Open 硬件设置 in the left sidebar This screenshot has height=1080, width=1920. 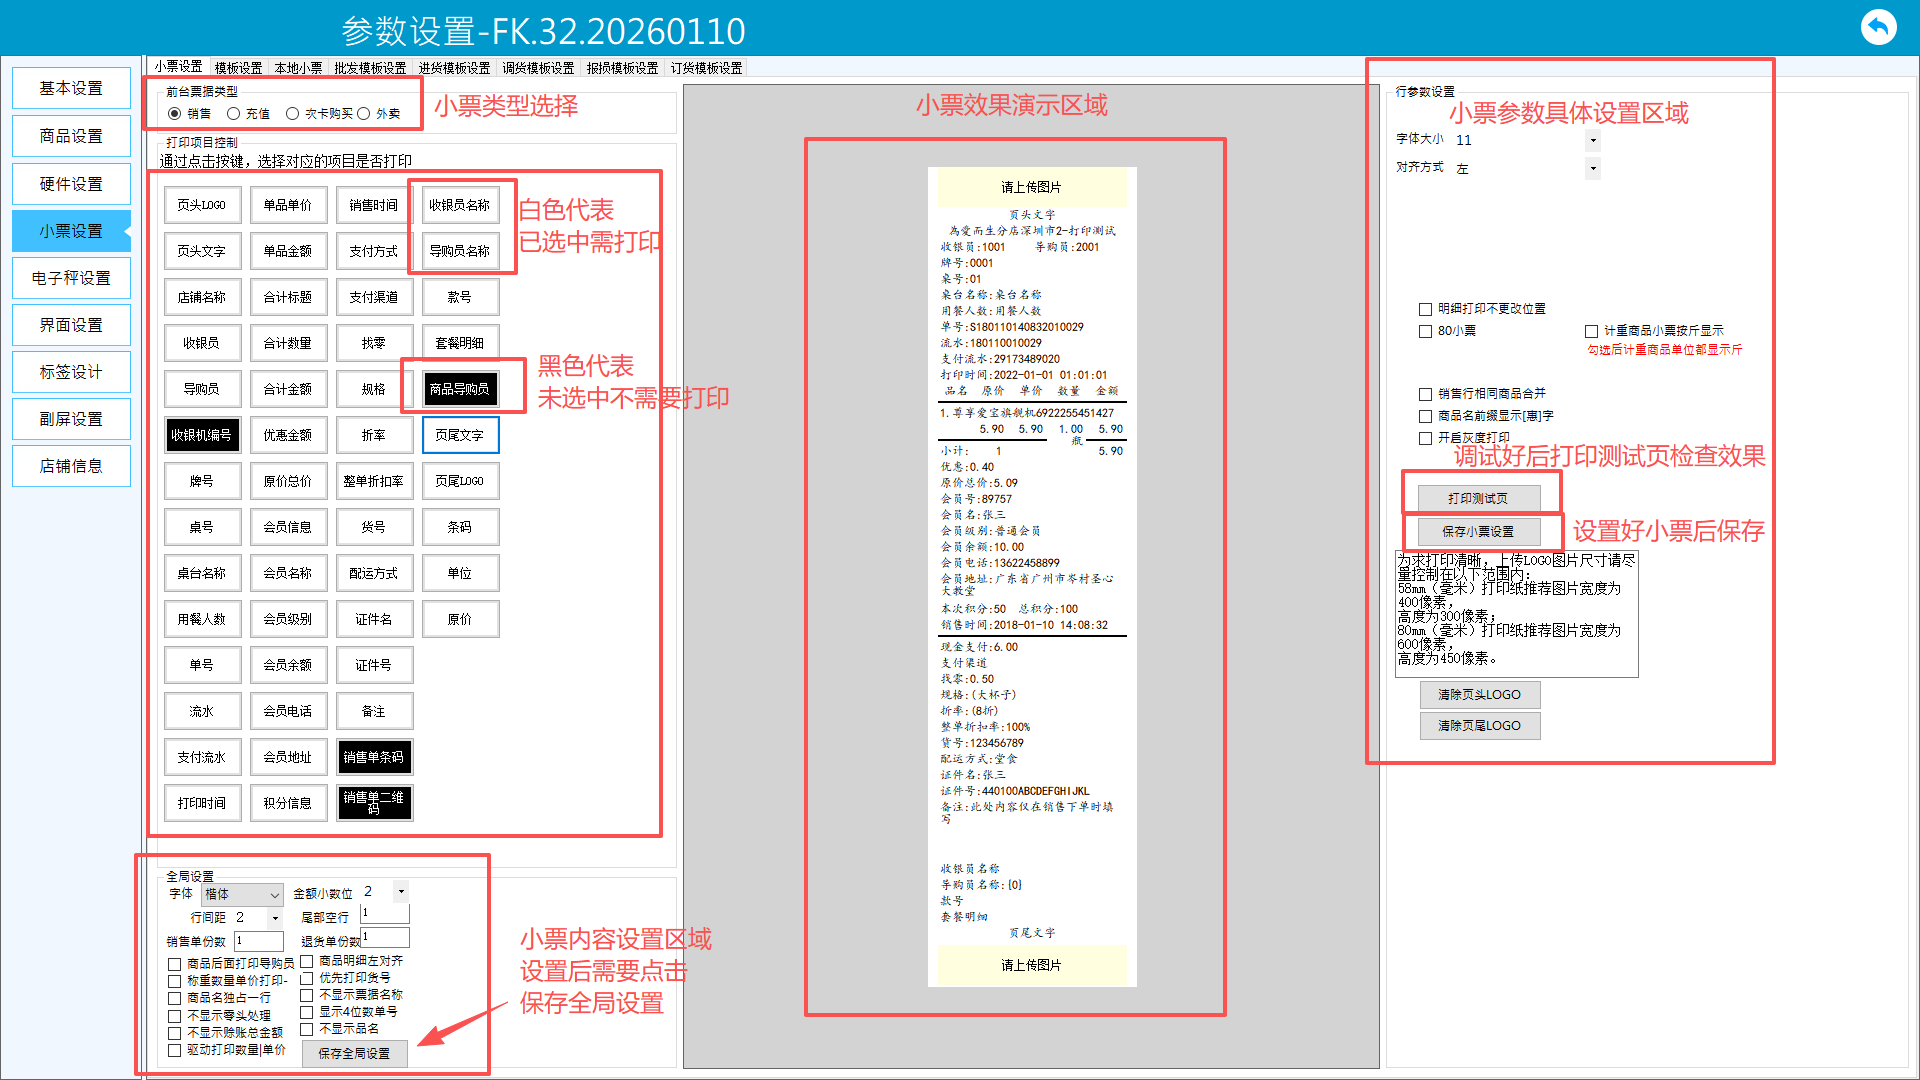71,184
